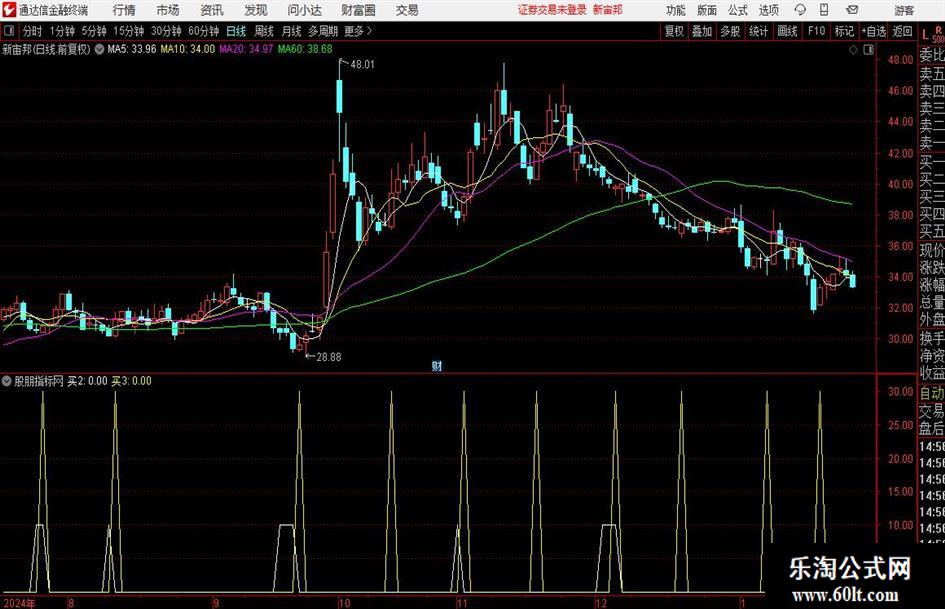
Task: Open F10 company info
Action: click(816, 31)
